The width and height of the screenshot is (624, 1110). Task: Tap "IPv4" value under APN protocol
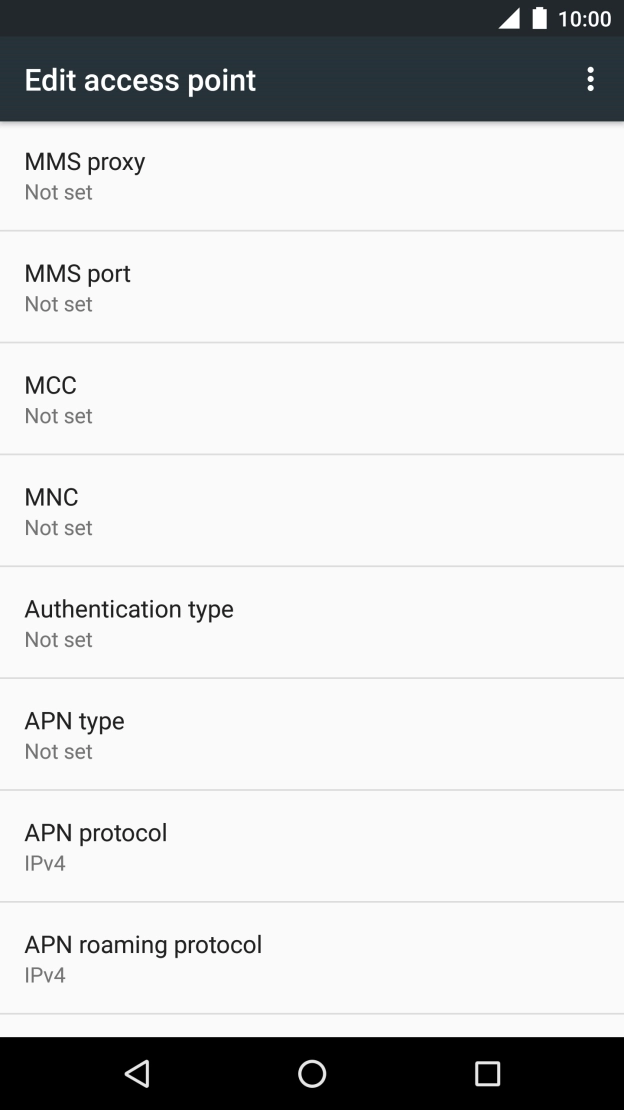pyautogui.click(x=45, y=863)
